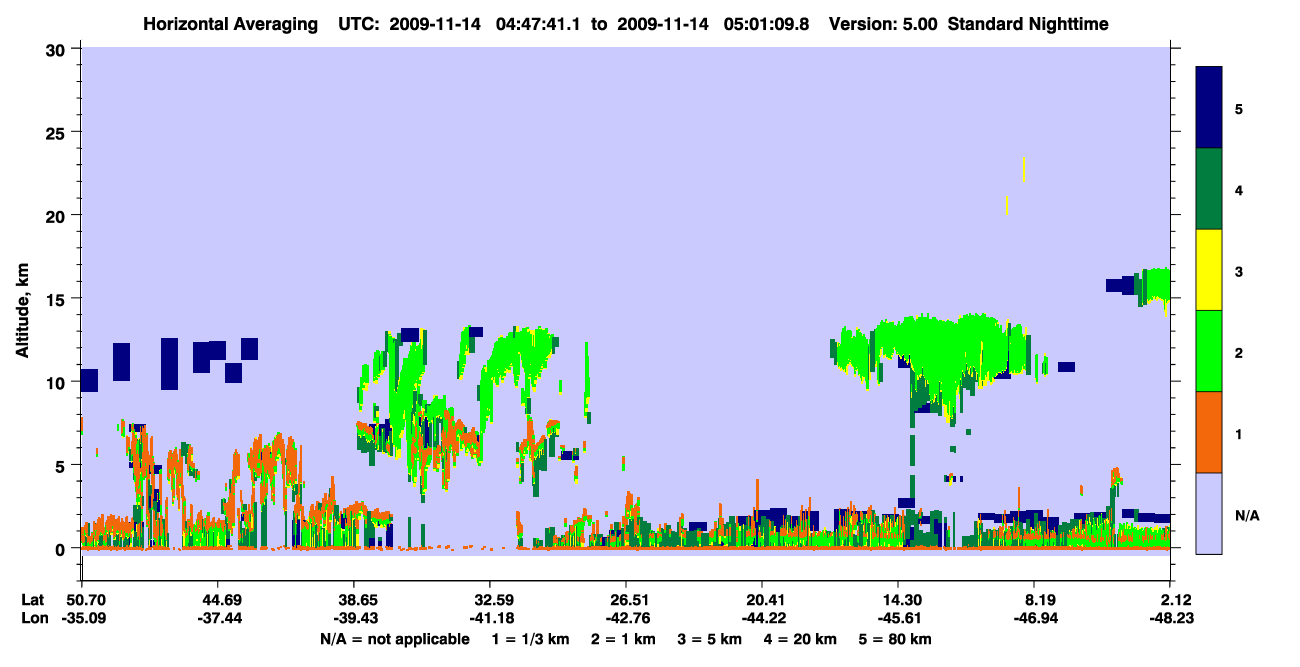This screenshot has height=667, width=1300.
Task: Click the orange color bar segment labeled 1
Action: click(x=1209, y=432)
